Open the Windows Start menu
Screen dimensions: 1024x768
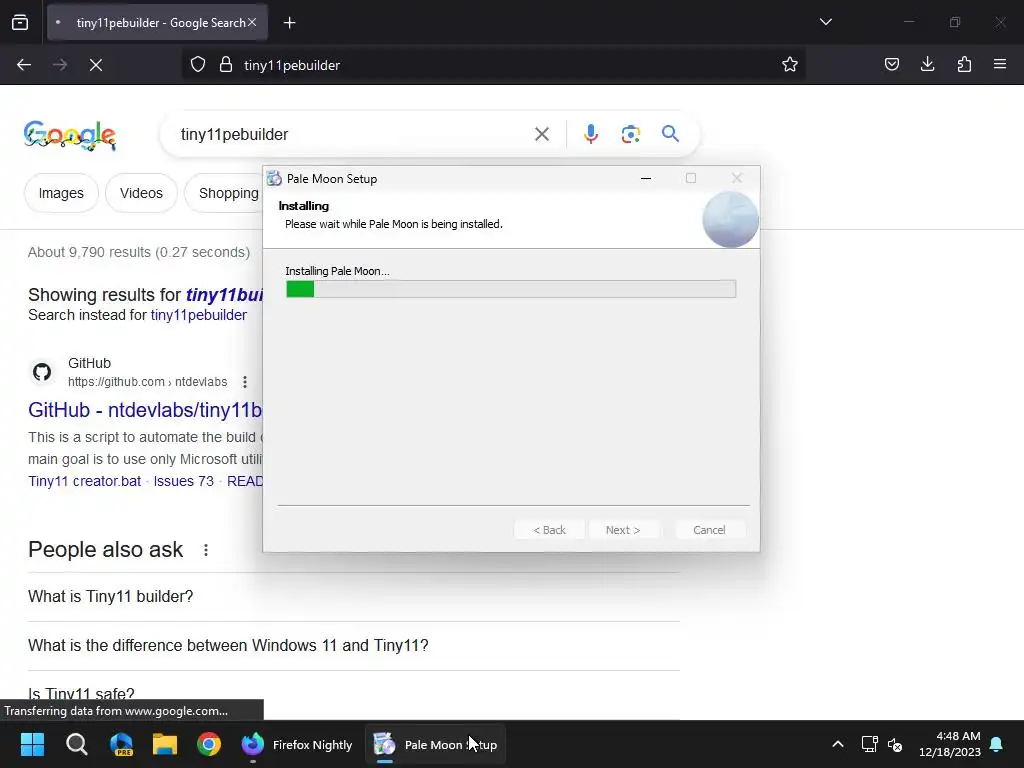tap(32, 744)
